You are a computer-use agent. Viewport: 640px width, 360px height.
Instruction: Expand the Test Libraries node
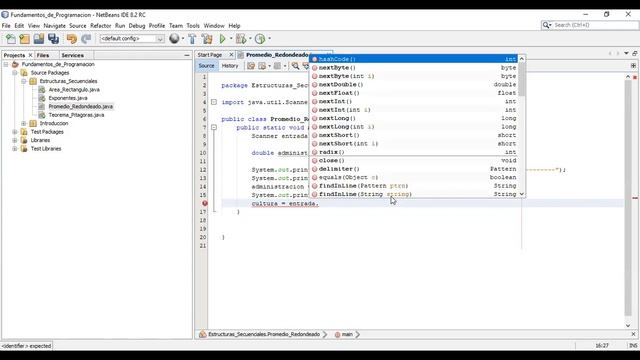click(x=15, y=149)
